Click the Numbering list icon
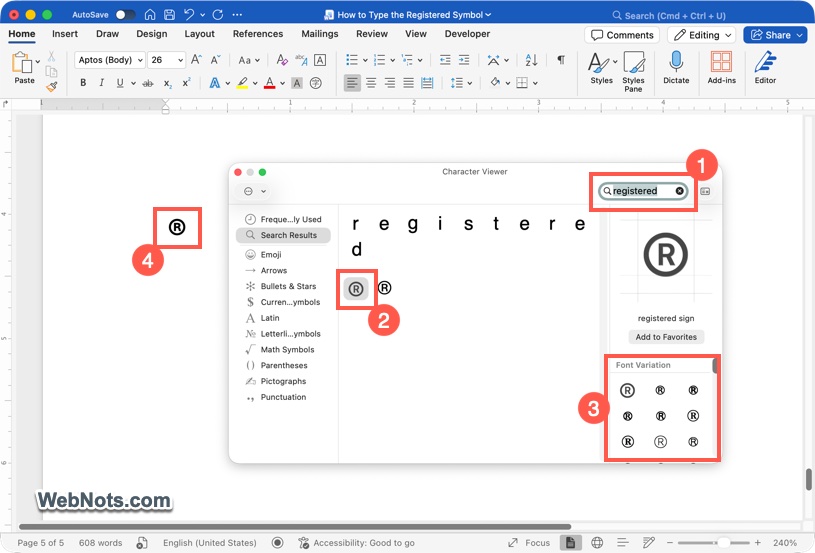The image size is (815, 553). pyautogui.click(x=380, y=60)
